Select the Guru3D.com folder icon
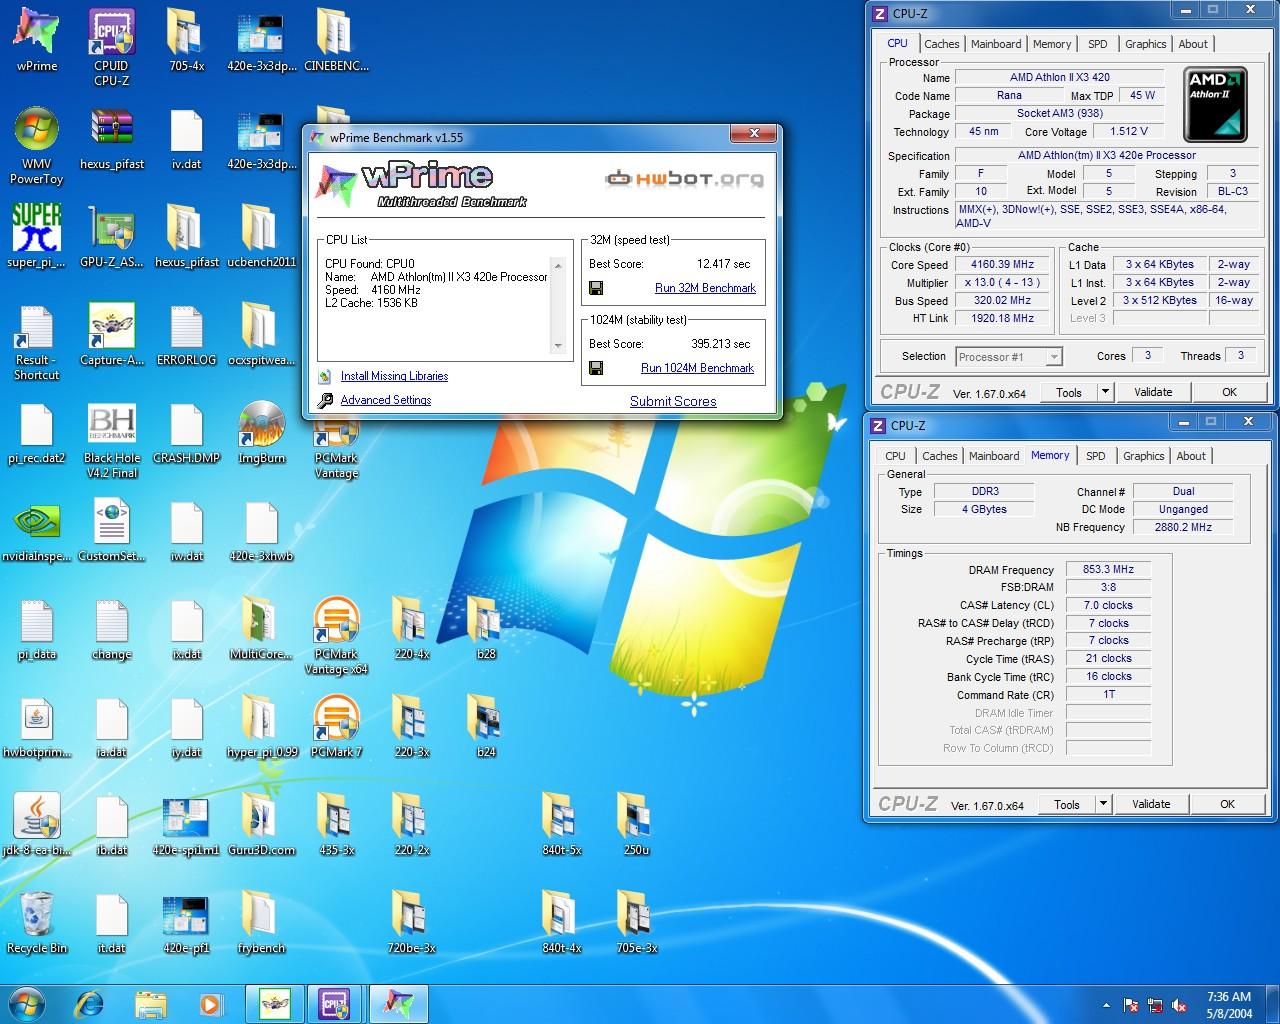Viewport: 1280px width, 1024px height. [x=261, y=824]
